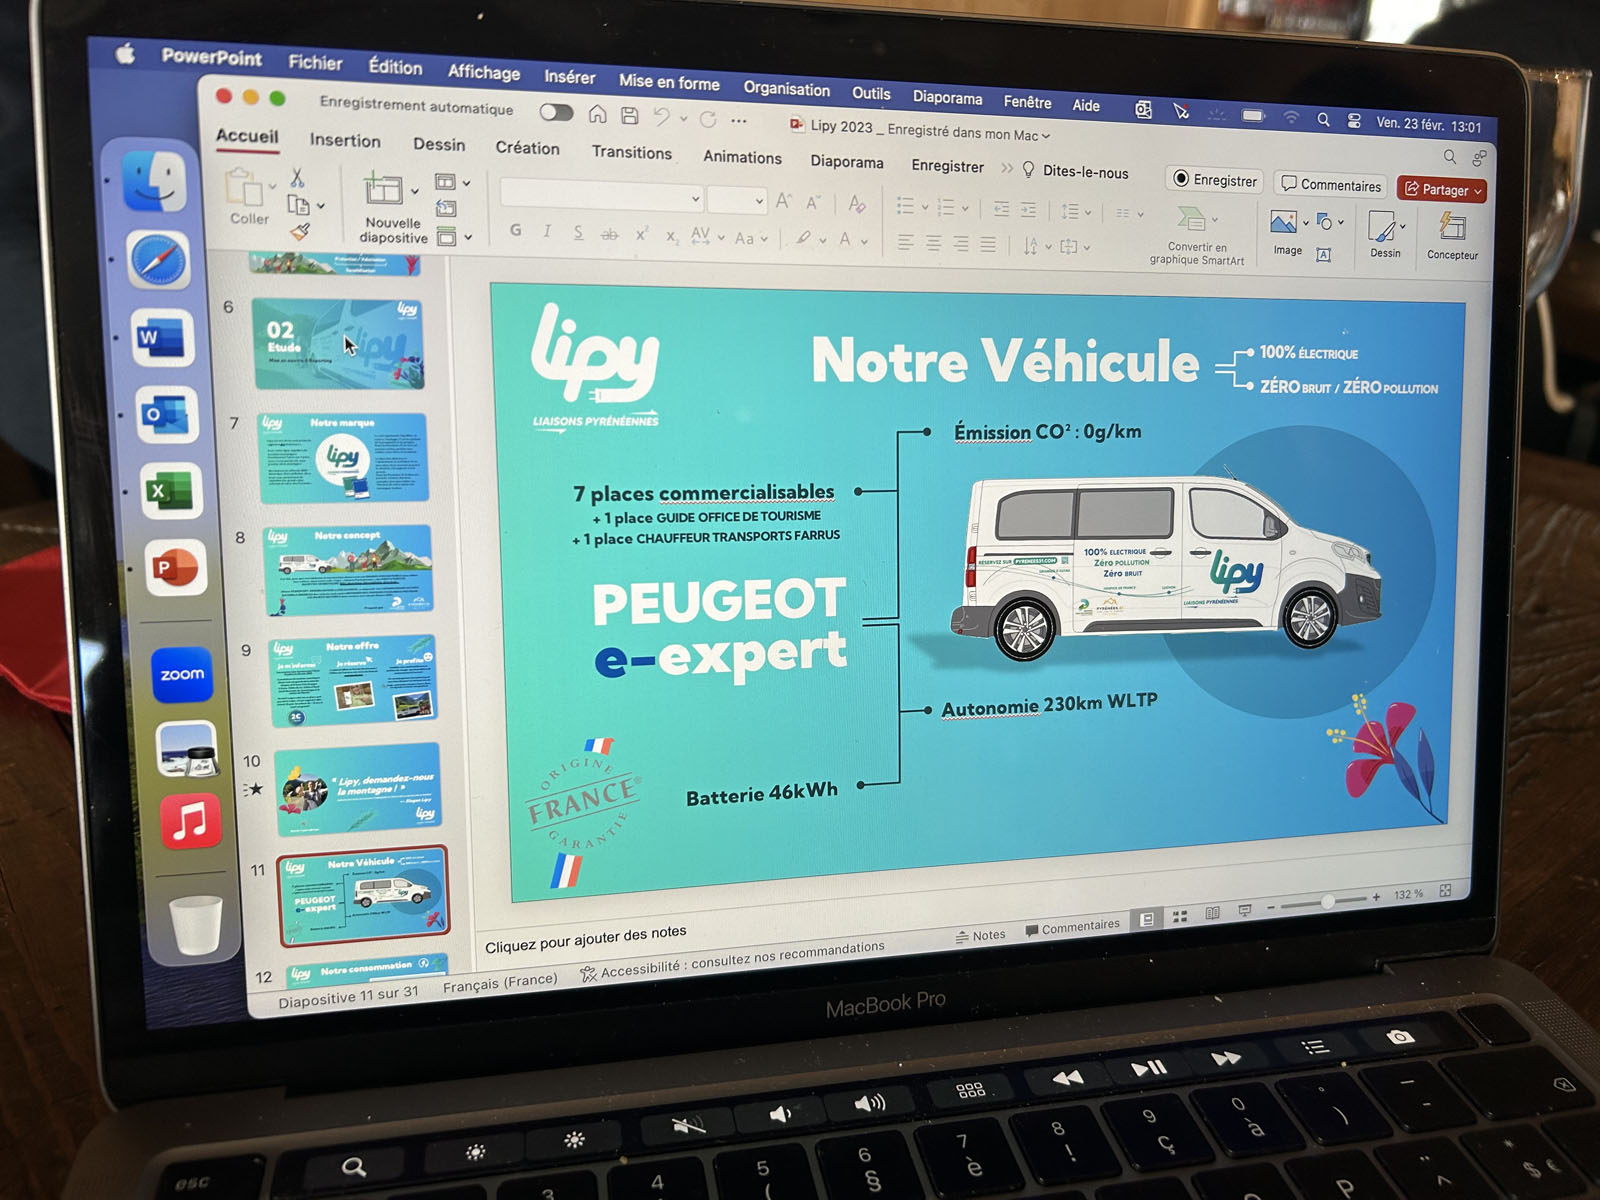This screenshot has width=1600, height=1200.
Task: Switch to the Transitions tab
Action: (631, 152)
